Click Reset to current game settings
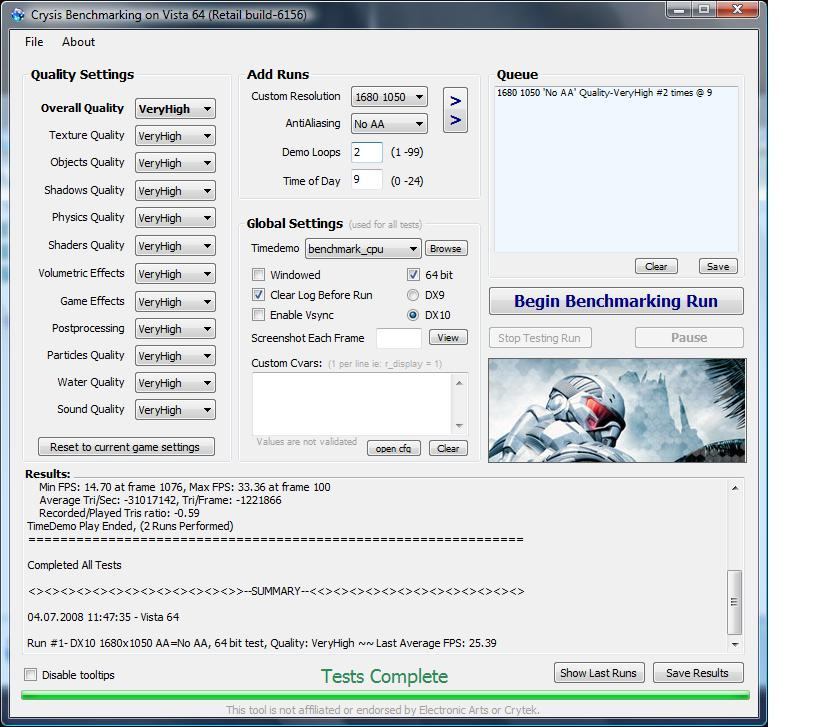This screenshot has width=840, height=727. tap(126, 447)
